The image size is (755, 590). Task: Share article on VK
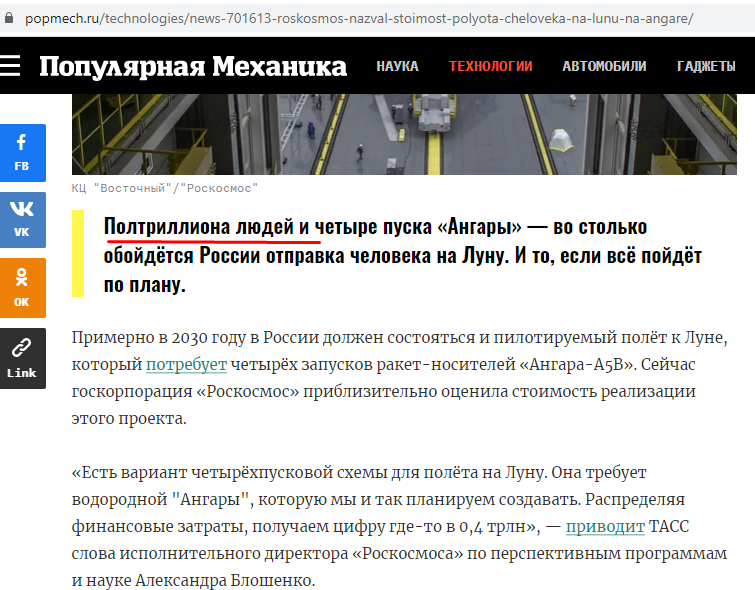[22, 219]
